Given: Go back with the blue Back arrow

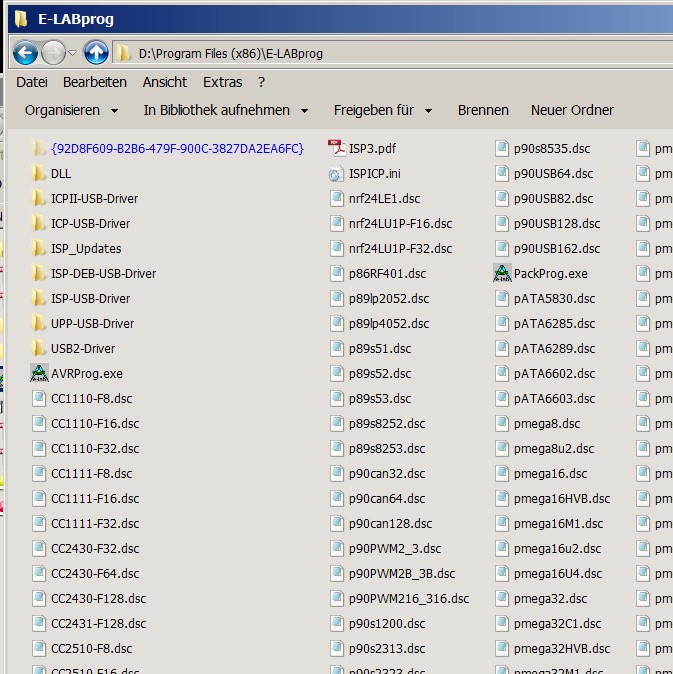Looking at the screenshot, I should point(25,53).
